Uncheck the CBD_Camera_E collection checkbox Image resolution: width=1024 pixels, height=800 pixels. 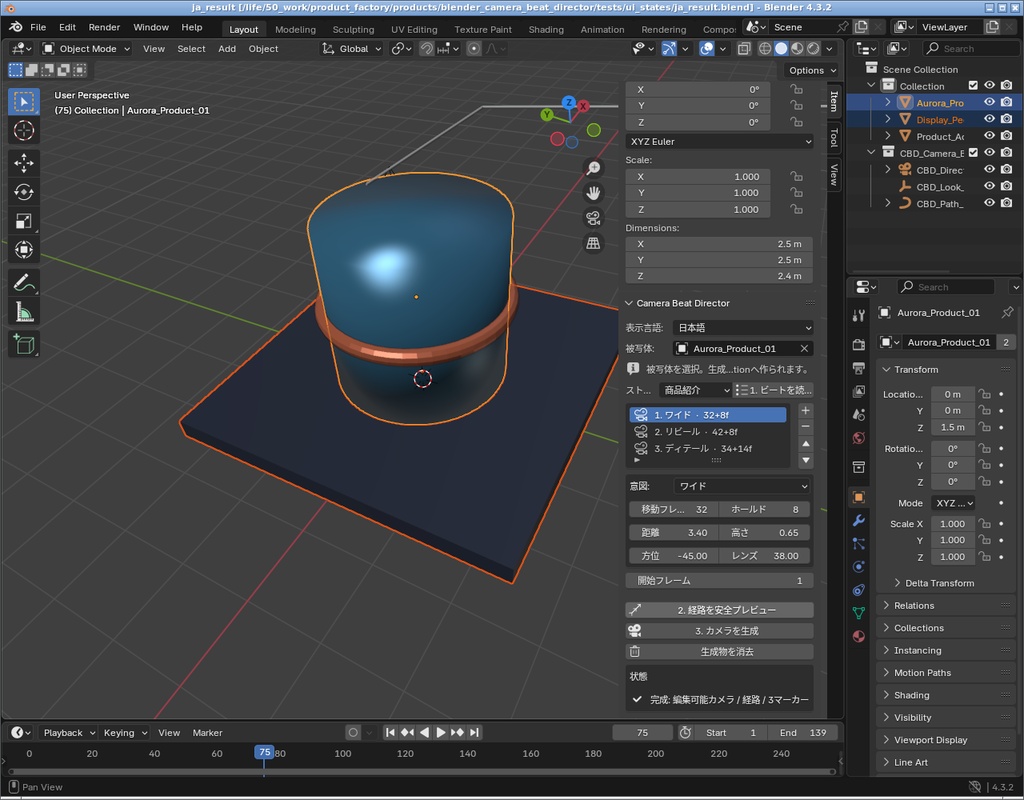[973, 153]
